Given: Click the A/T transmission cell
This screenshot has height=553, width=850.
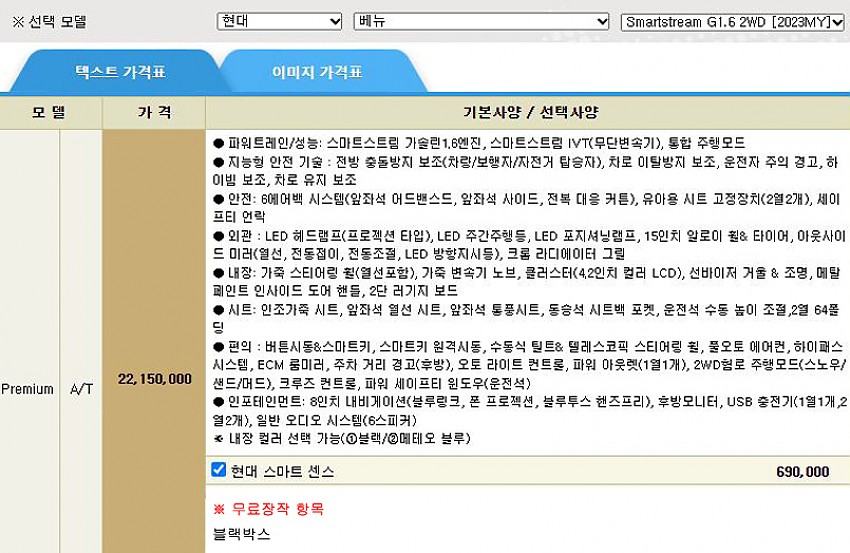Looking at the screenshot, I should click(81, 389).
